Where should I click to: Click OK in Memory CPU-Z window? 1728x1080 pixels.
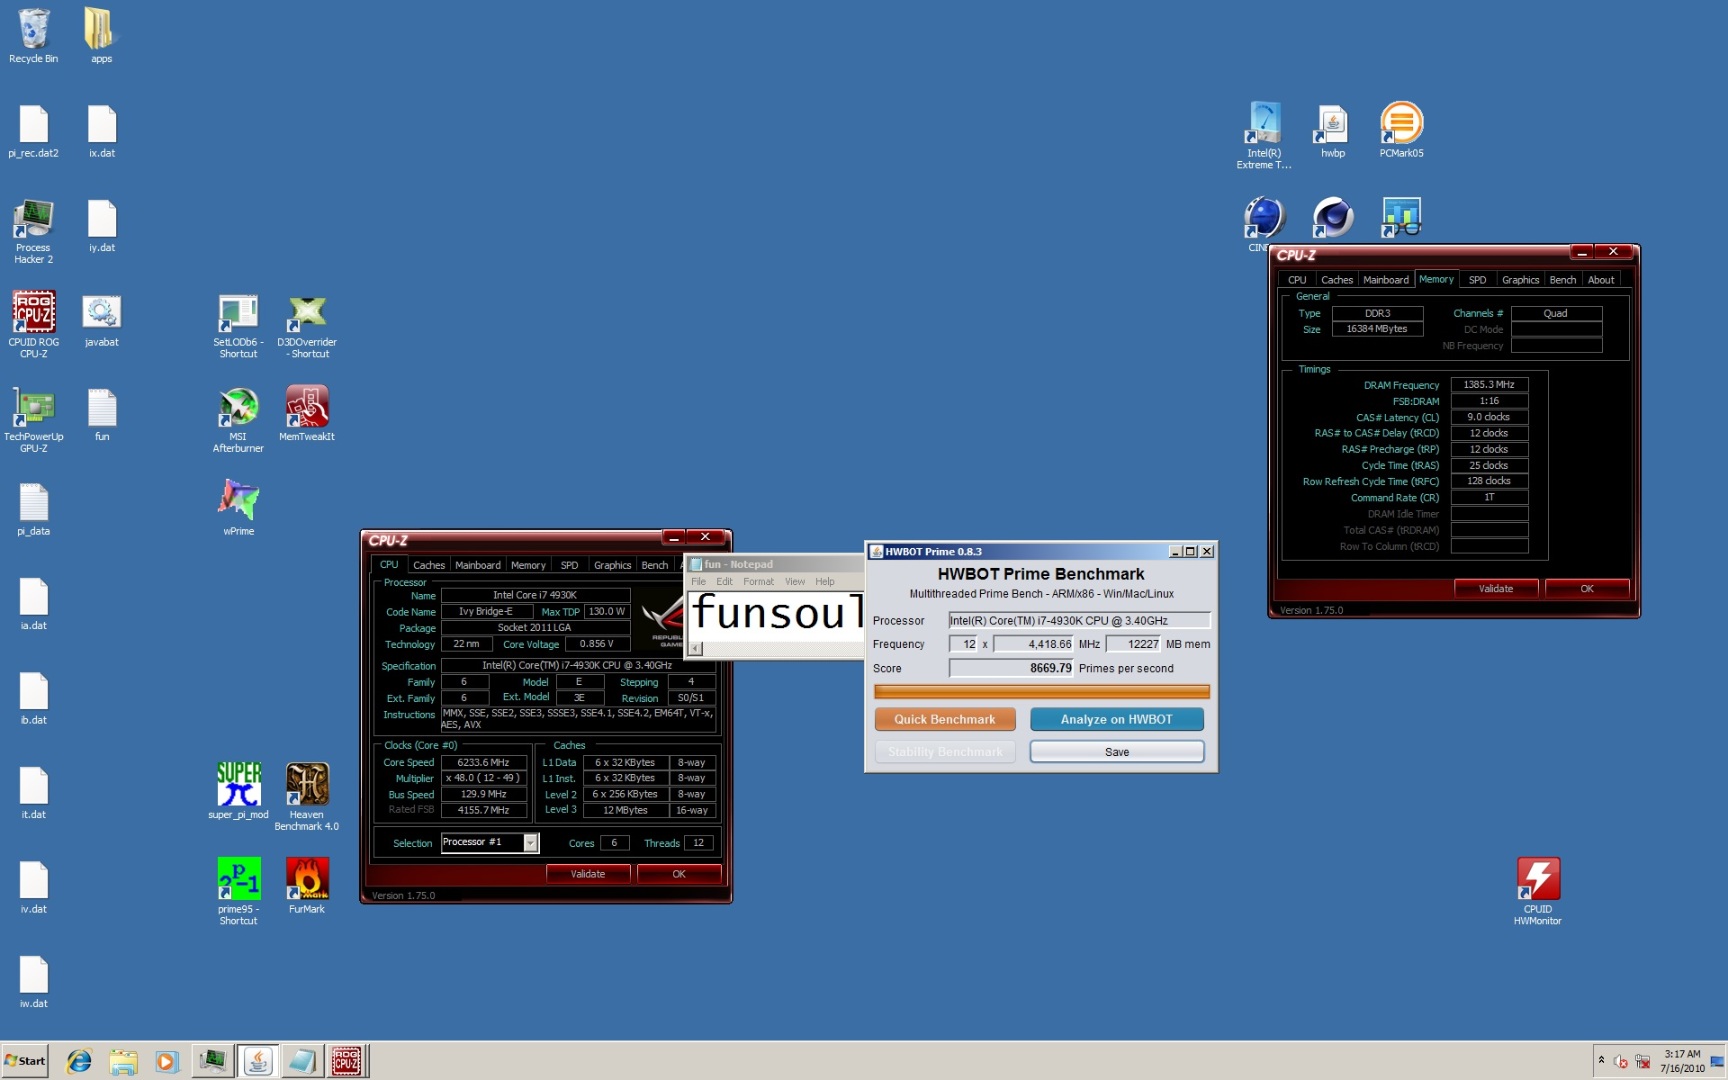coord(1587,589)
